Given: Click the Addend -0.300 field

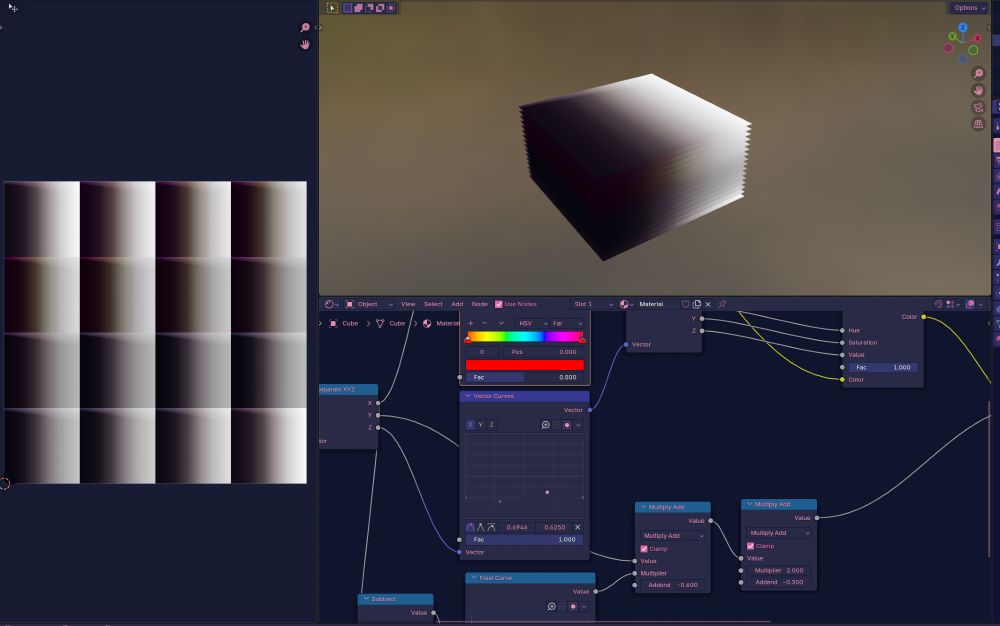Looking at the screenshot, I should click(x=779, y=582).
